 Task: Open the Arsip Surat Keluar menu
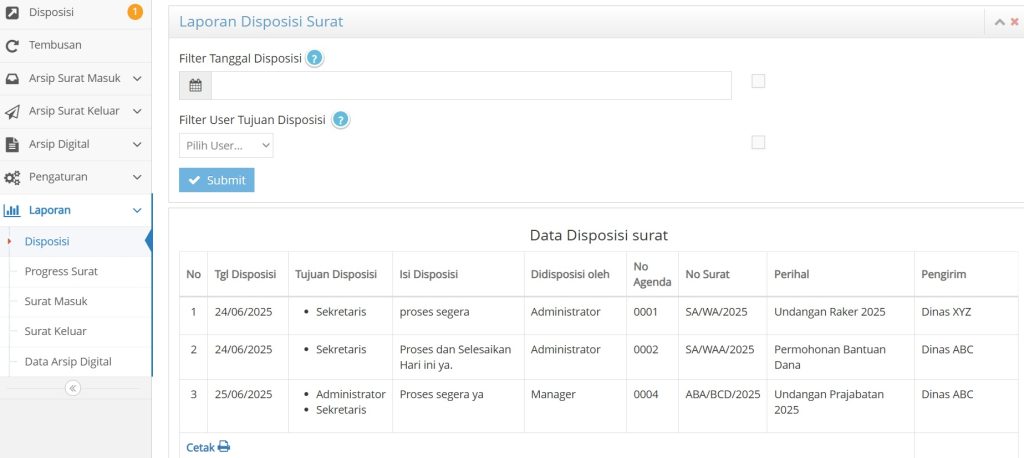[75, 111]
